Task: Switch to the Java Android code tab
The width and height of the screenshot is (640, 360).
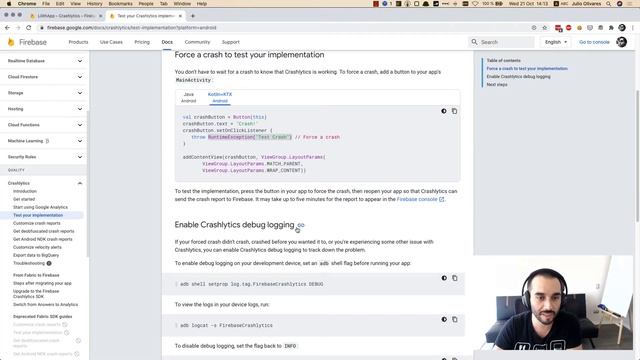Action: tap(189, 97)
